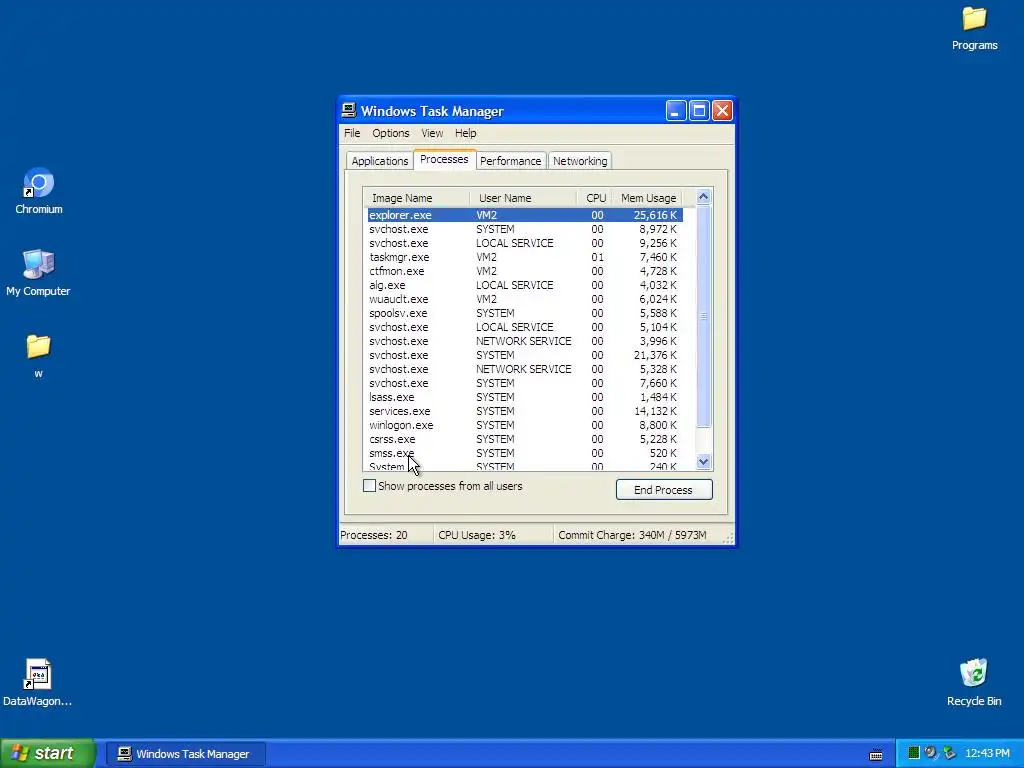Select svchost.exe row using 7,660 K
Screen dimensions: 1024x768
524,383
